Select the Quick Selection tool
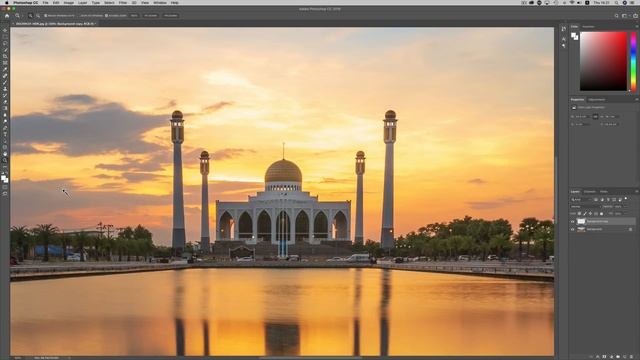640x360 pixels. point(5,50)
